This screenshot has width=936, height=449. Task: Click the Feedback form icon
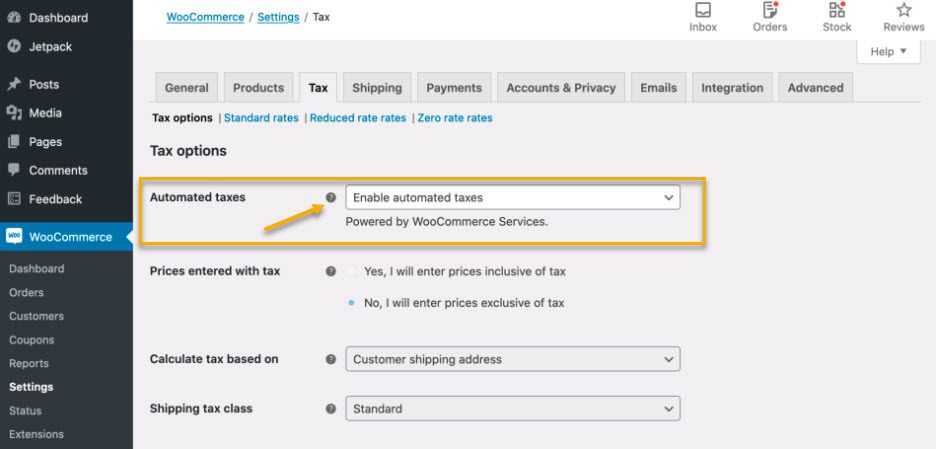(14, 199)
